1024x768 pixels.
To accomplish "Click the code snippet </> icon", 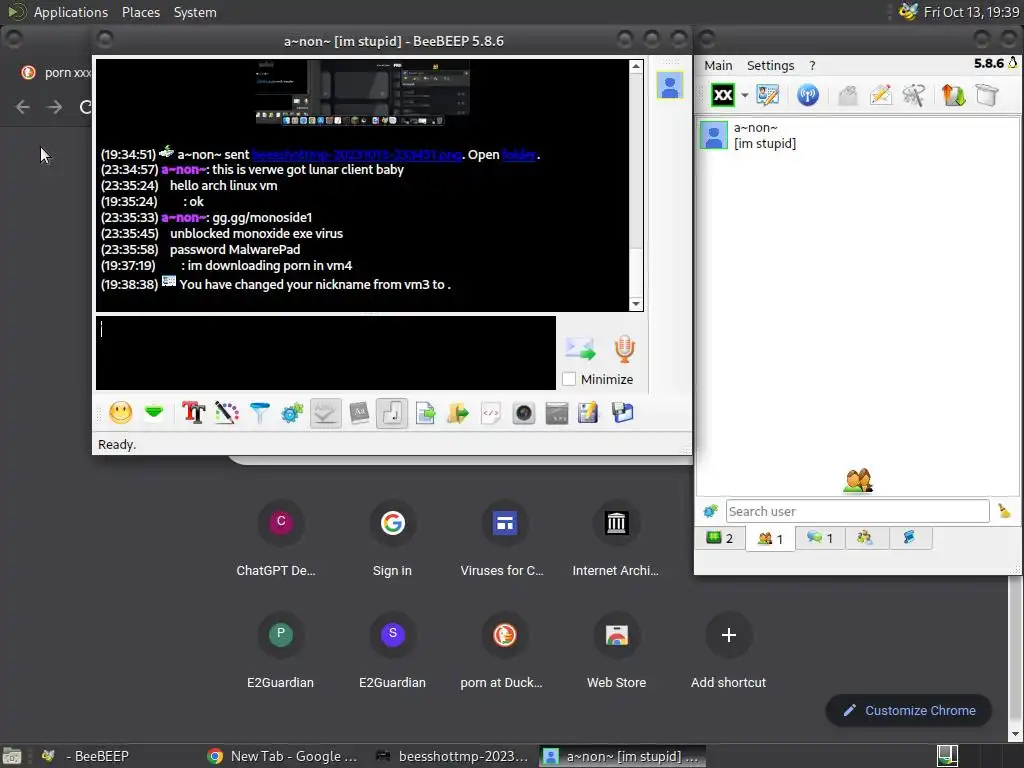I will 490,413.
